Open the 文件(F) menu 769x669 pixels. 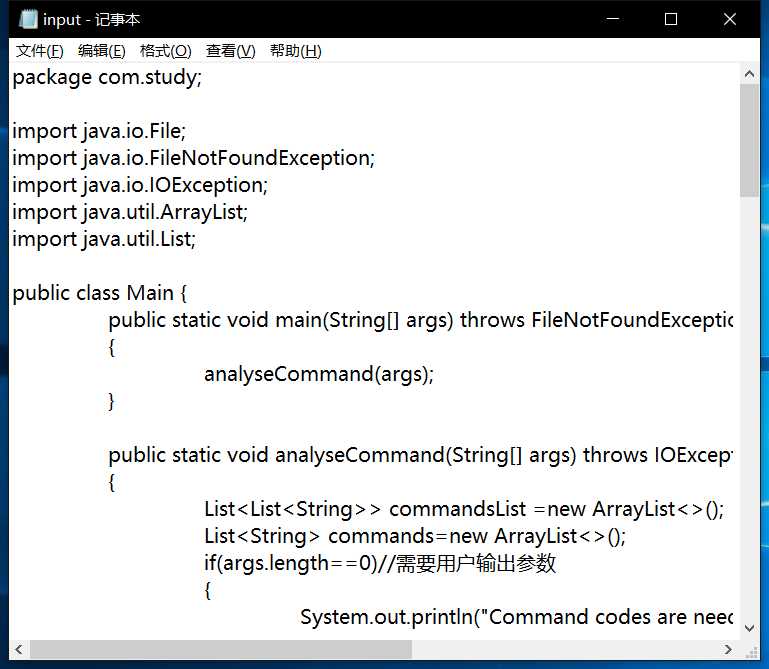tap(40, 51)
